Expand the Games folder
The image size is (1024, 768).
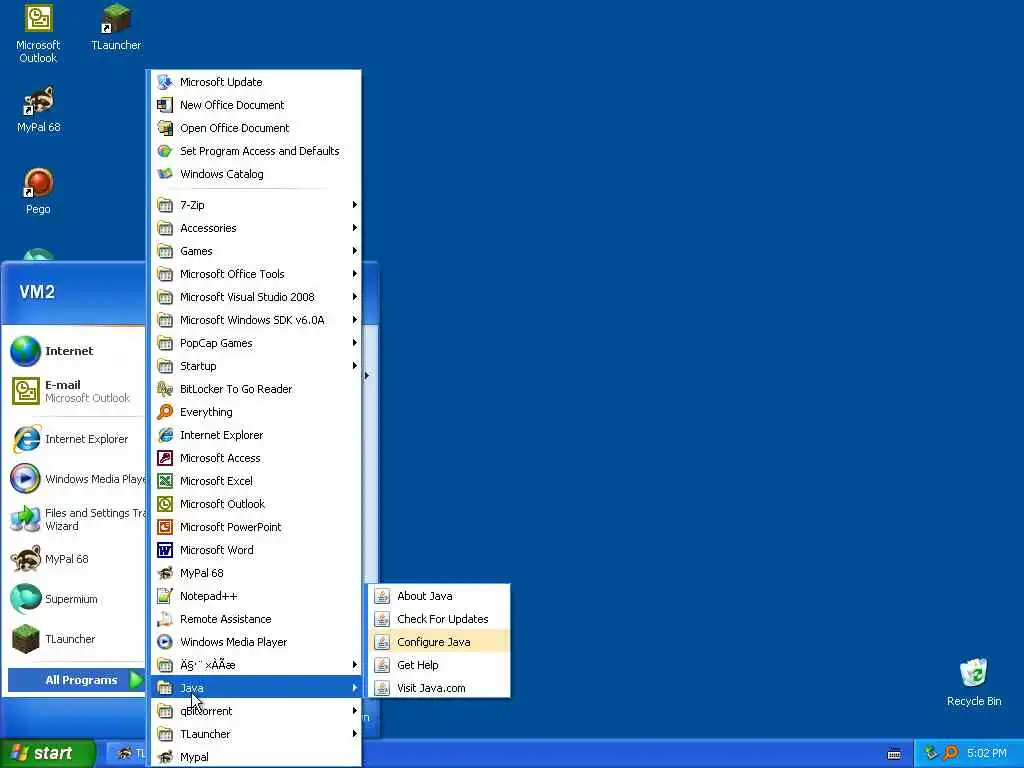point(255,251)
